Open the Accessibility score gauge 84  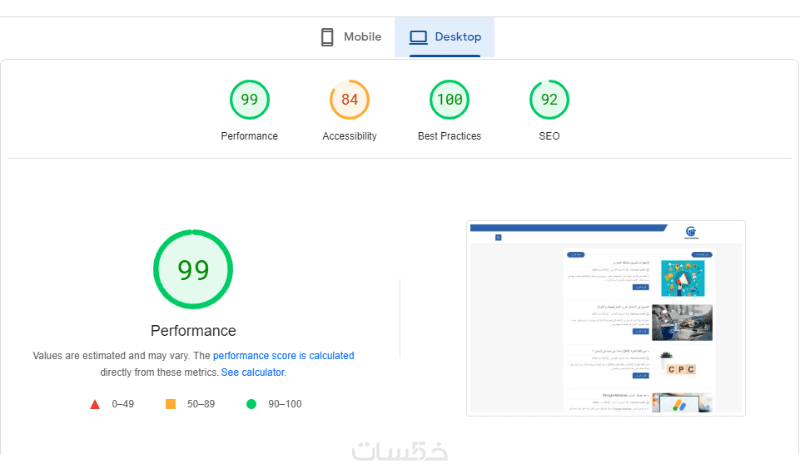(349, 100)
